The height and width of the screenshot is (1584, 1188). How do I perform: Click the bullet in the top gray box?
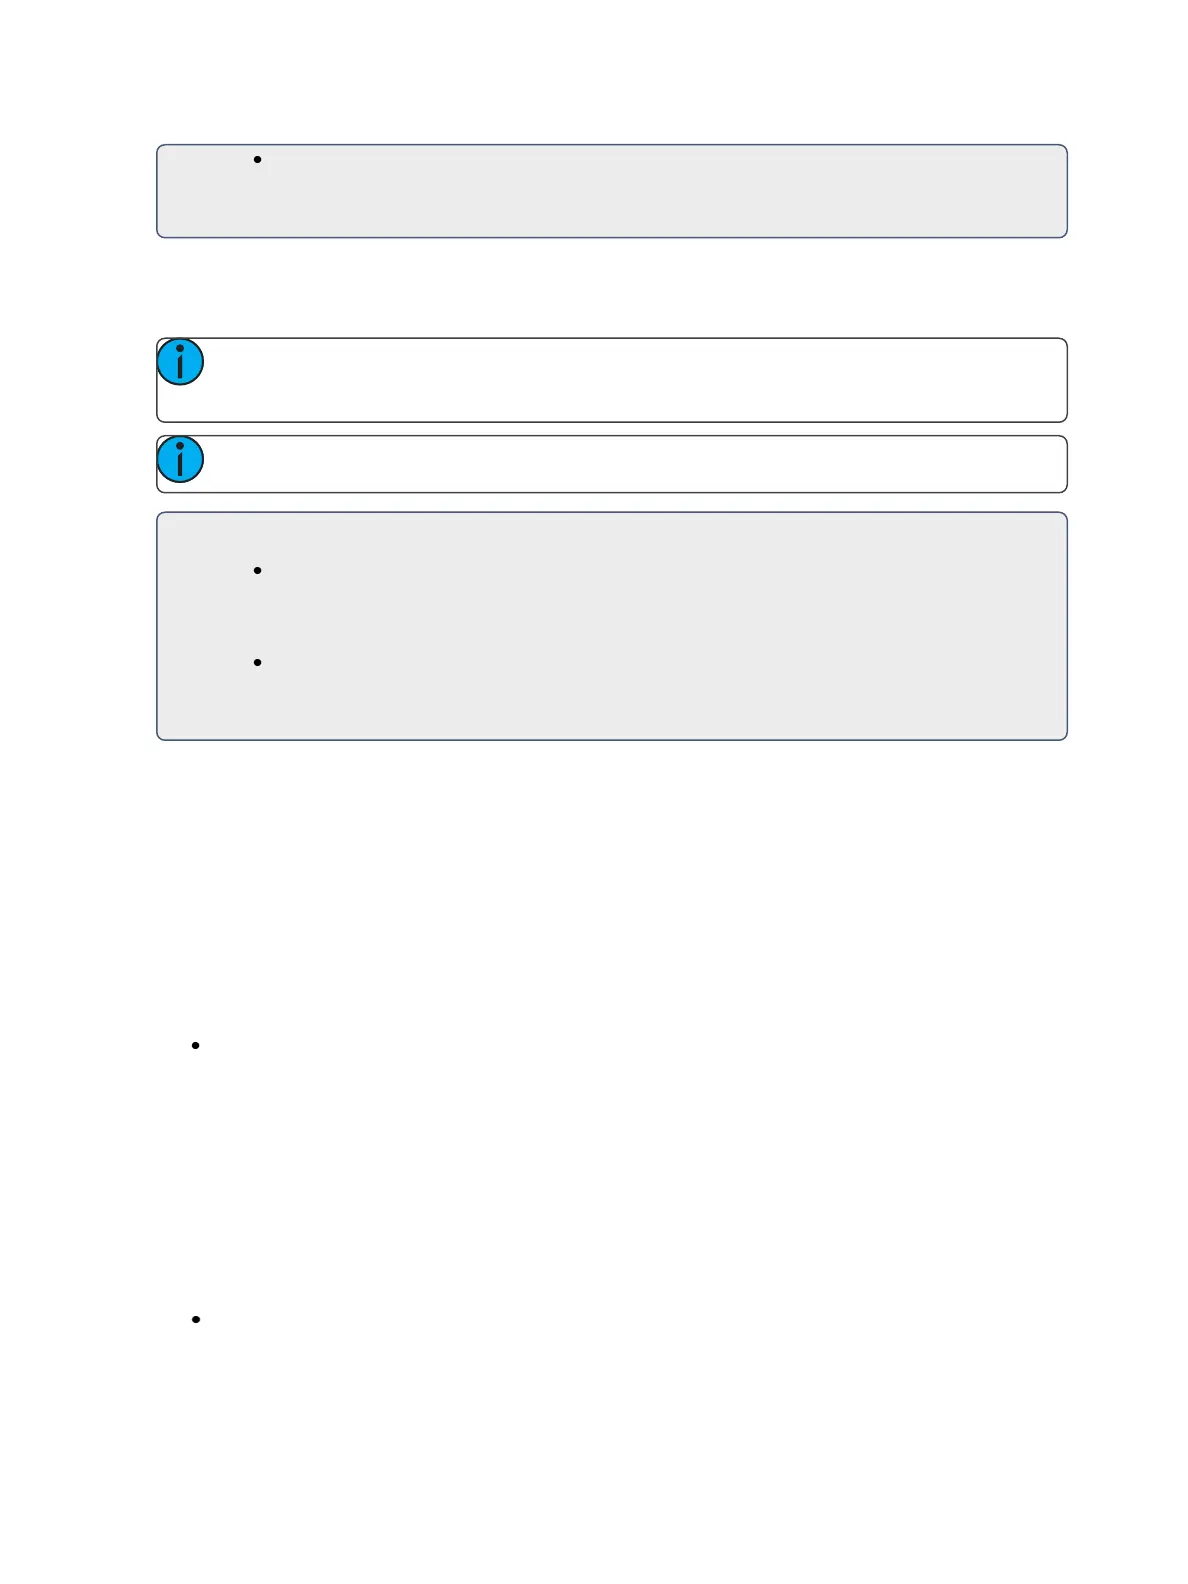[x=258, y=160]
